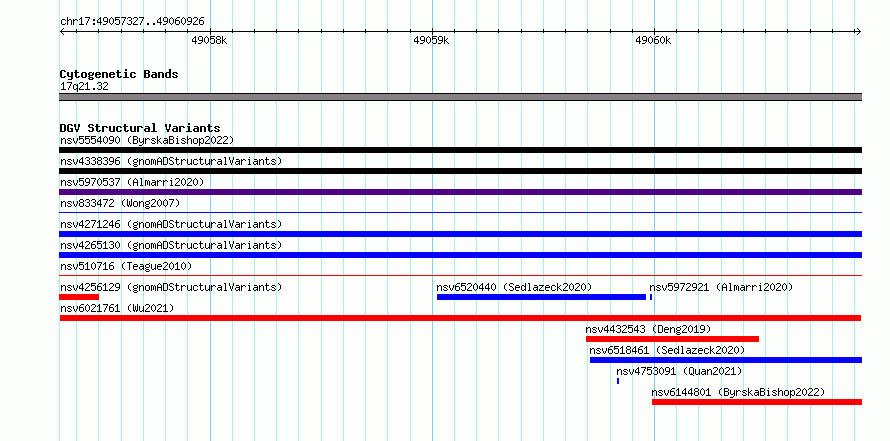
Task: Click the nsv5554090 (ByrskaBishop2022) label
Action: 147,140
